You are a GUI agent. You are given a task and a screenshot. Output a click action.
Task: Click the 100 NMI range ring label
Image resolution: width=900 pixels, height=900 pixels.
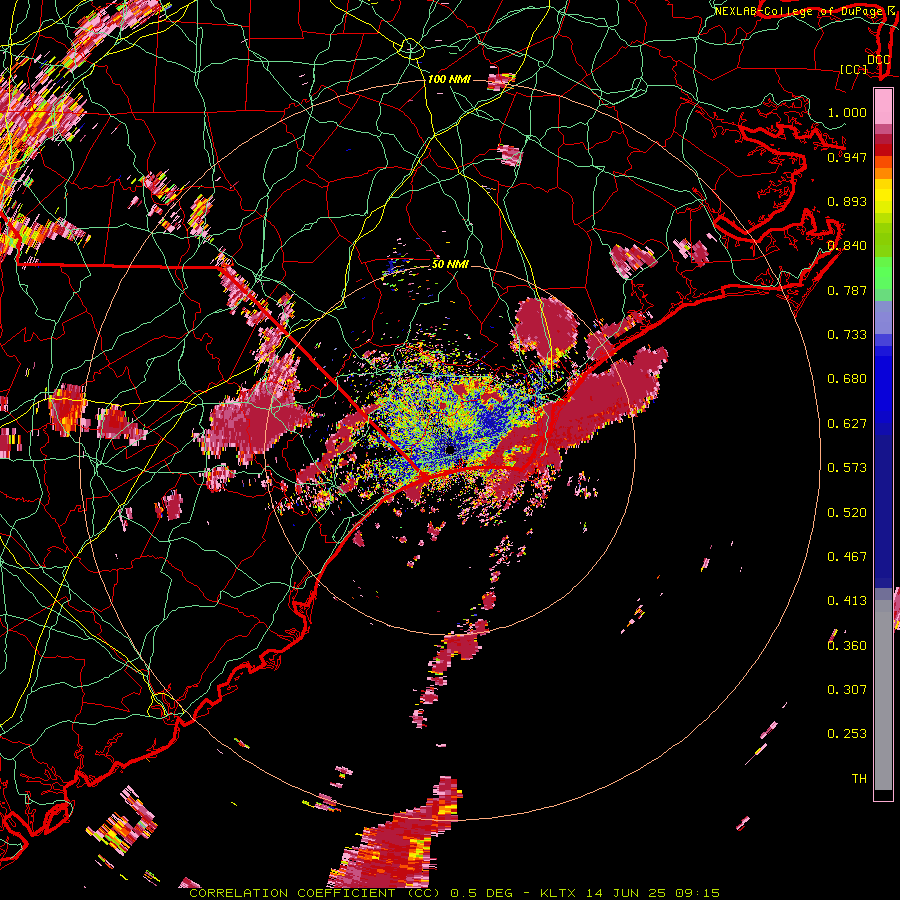point(449,79)
